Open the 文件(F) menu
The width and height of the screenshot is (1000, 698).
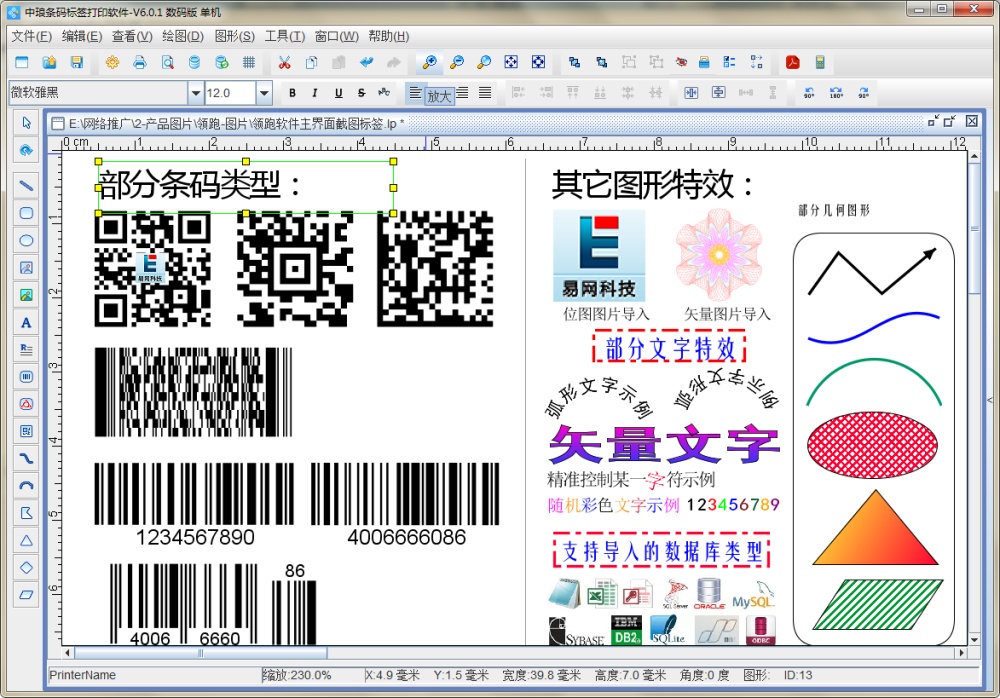[31, 36]
